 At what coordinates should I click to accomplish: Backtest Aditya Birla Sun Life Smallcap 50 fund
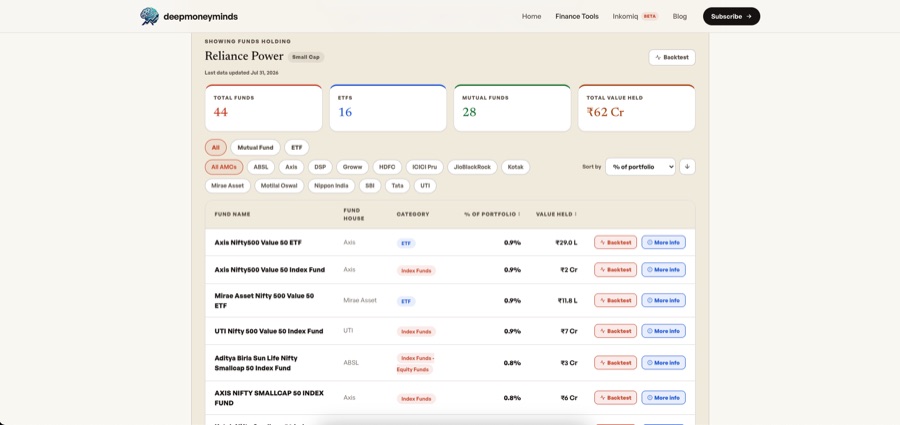615,362
